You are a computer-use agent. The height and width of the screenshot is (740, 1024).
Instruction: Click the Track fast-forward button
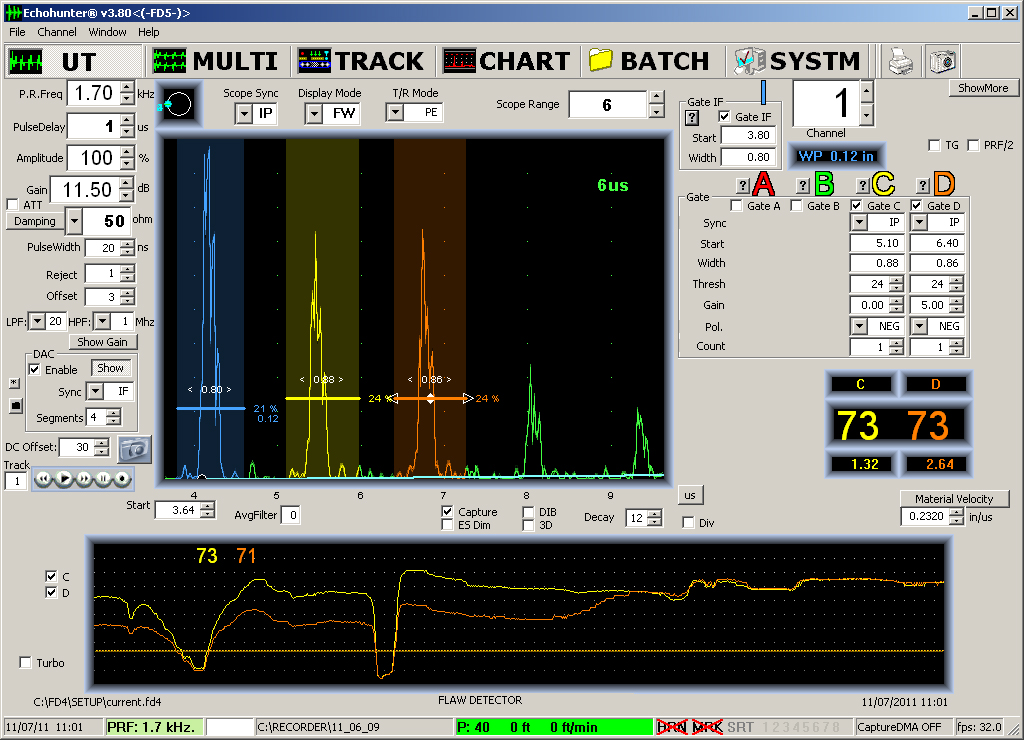[84, 479]
